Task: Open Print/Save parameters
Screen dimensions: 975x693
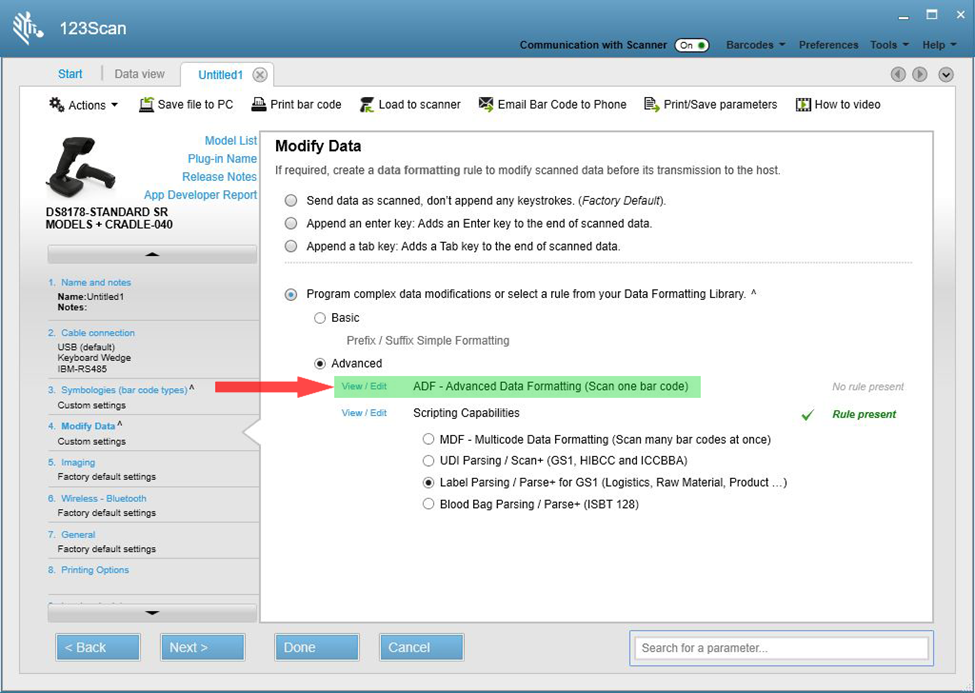Action: tap(710, 104)
